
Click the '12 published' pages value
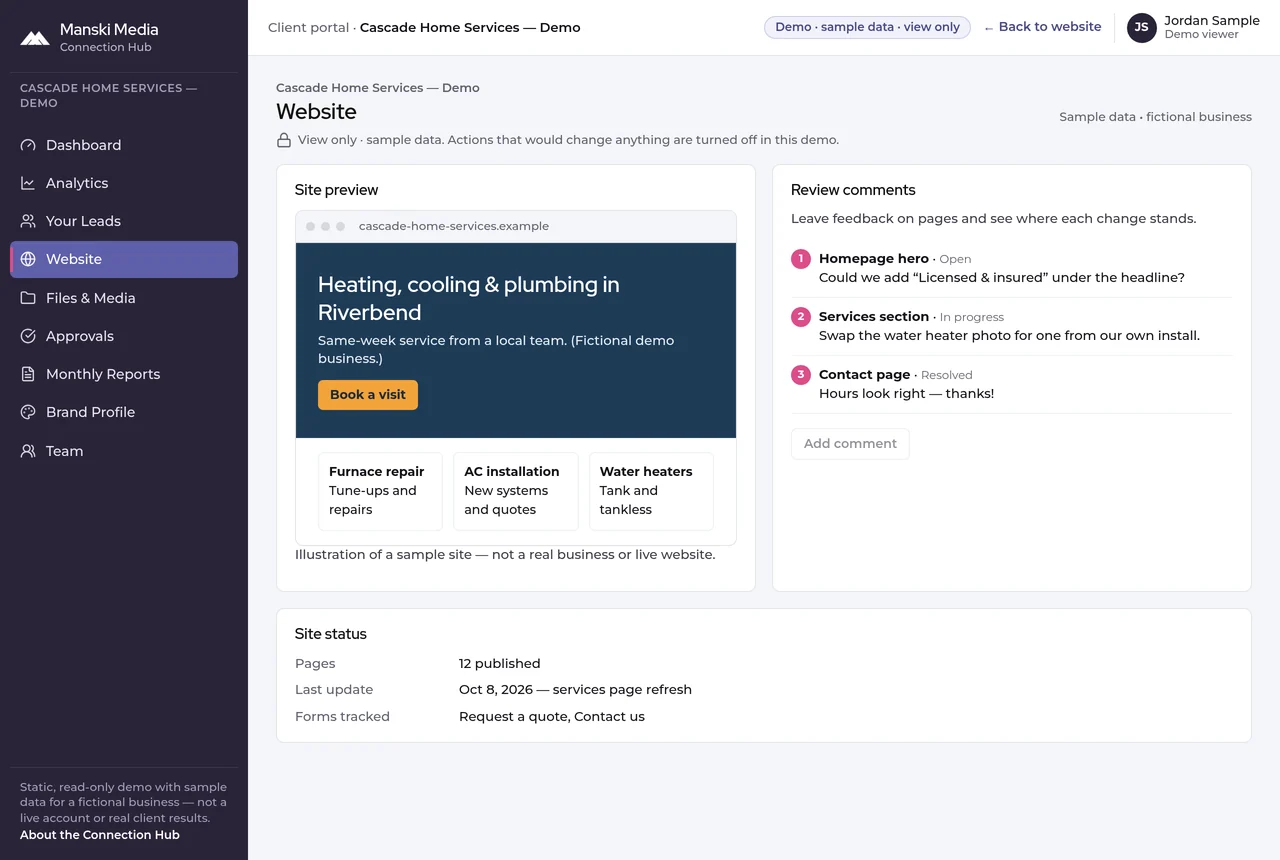click(x=500, y=664)
